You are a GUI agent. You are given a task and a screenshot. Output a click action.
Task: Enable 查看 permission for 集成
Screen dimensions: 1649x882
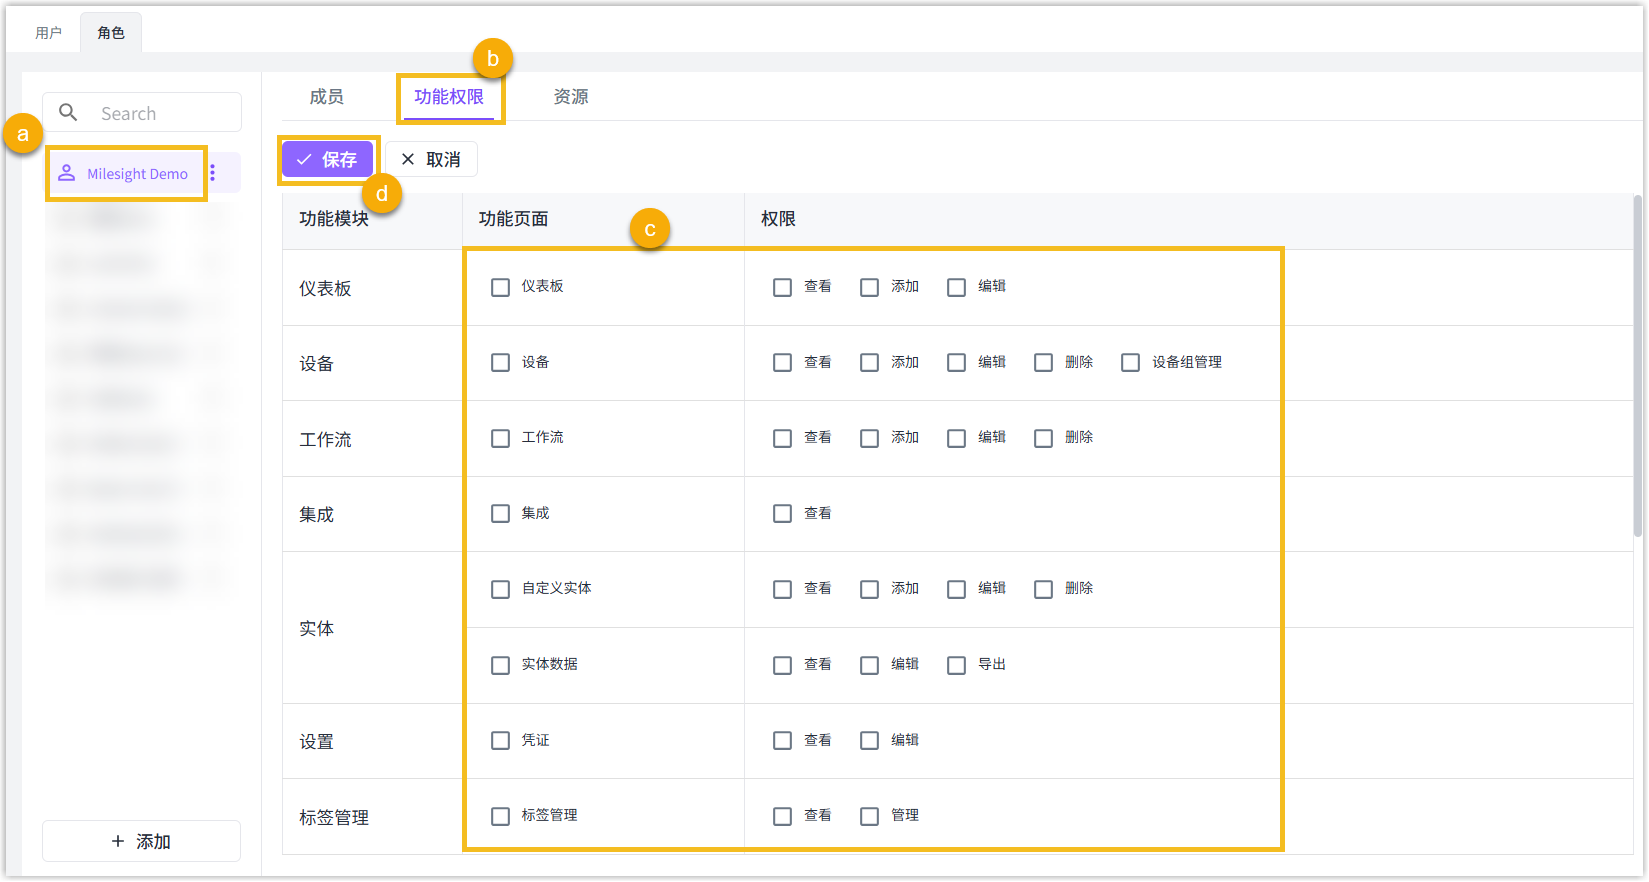[782, 513]
